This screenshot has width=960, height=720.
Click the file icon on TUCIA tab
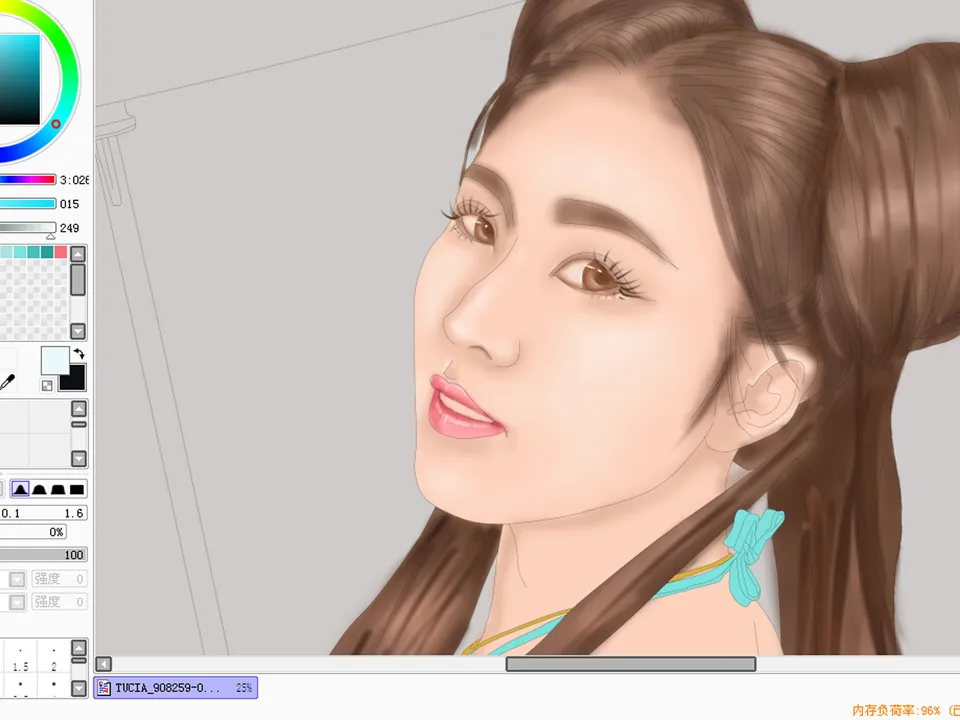pyautogui.click(x=103, y=688)
